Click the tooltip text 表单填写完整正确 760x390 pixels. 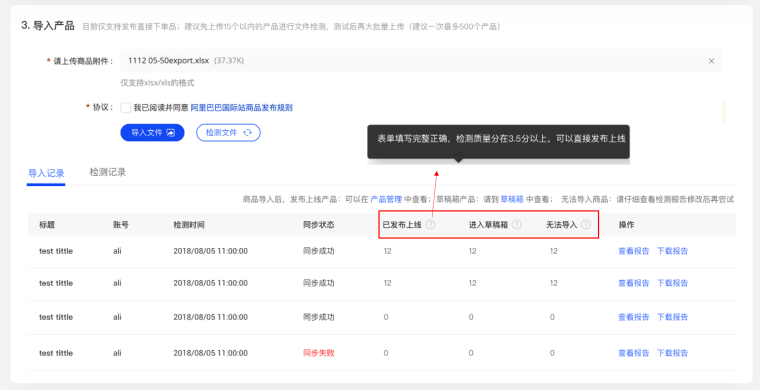point(414,139)
